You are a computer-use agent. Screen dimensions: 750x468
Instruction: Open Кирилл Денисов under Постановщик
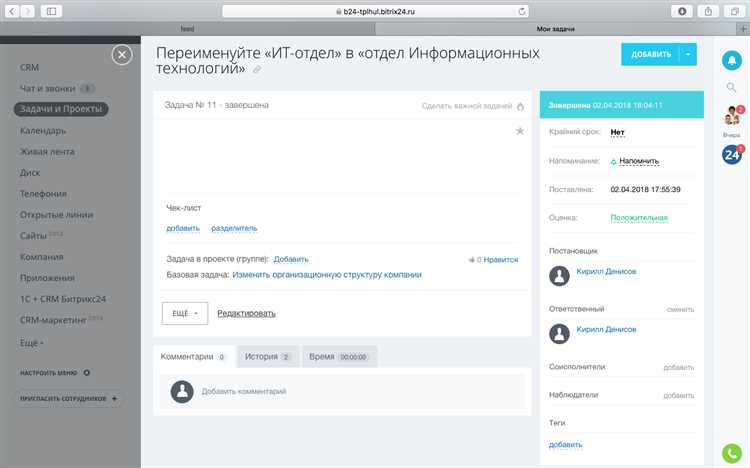coord(606,271)
